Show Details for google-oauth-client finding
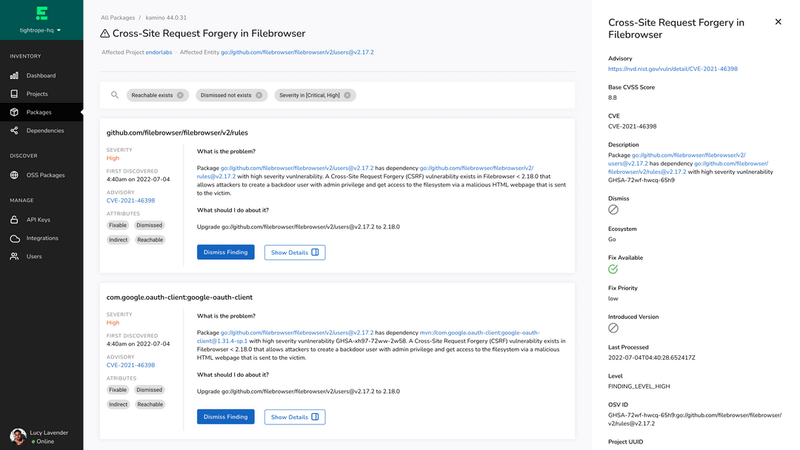The width and height of the screenshot is (800, 450). point(295,416)
